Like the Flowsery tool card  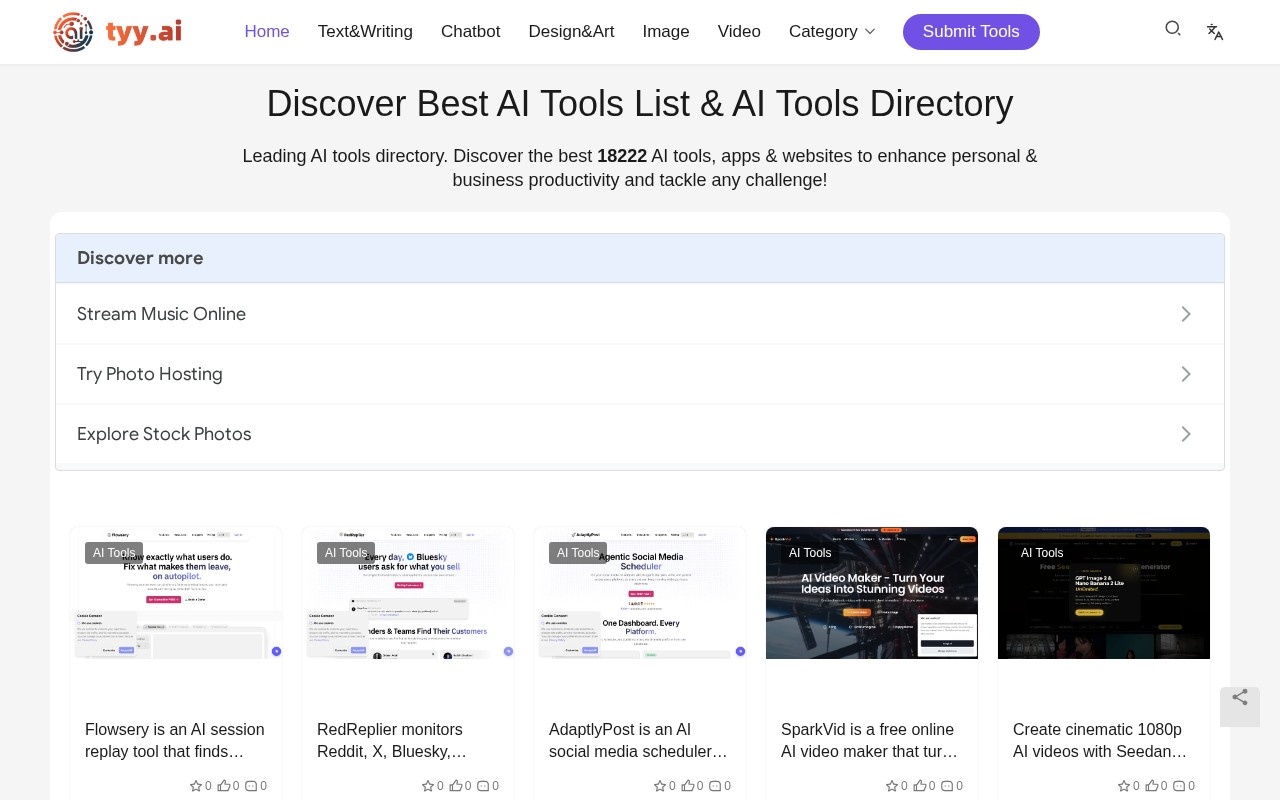223,786
